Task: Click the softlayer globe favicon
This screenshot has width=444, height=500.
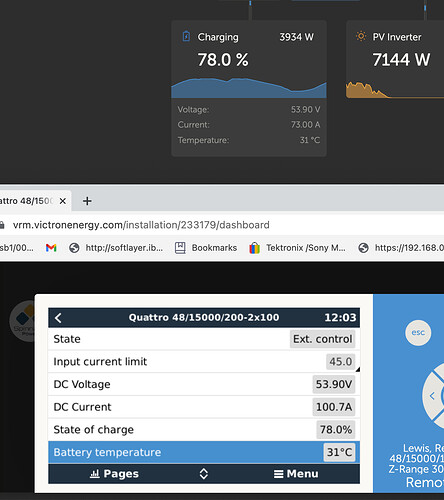Action: [x=74, y=248]
